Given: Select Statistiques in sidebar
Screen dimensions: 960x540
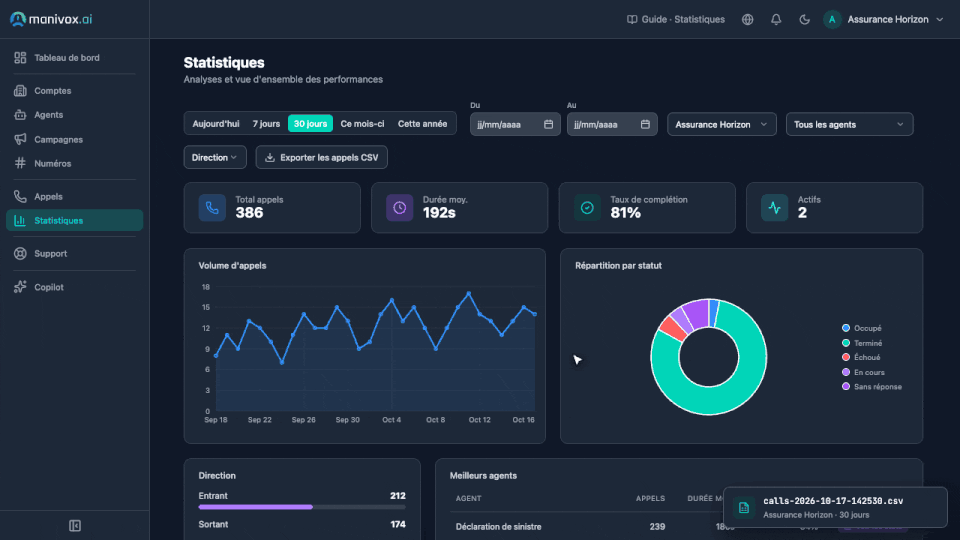Looking at the screenshot, I should tap(74, 220).
